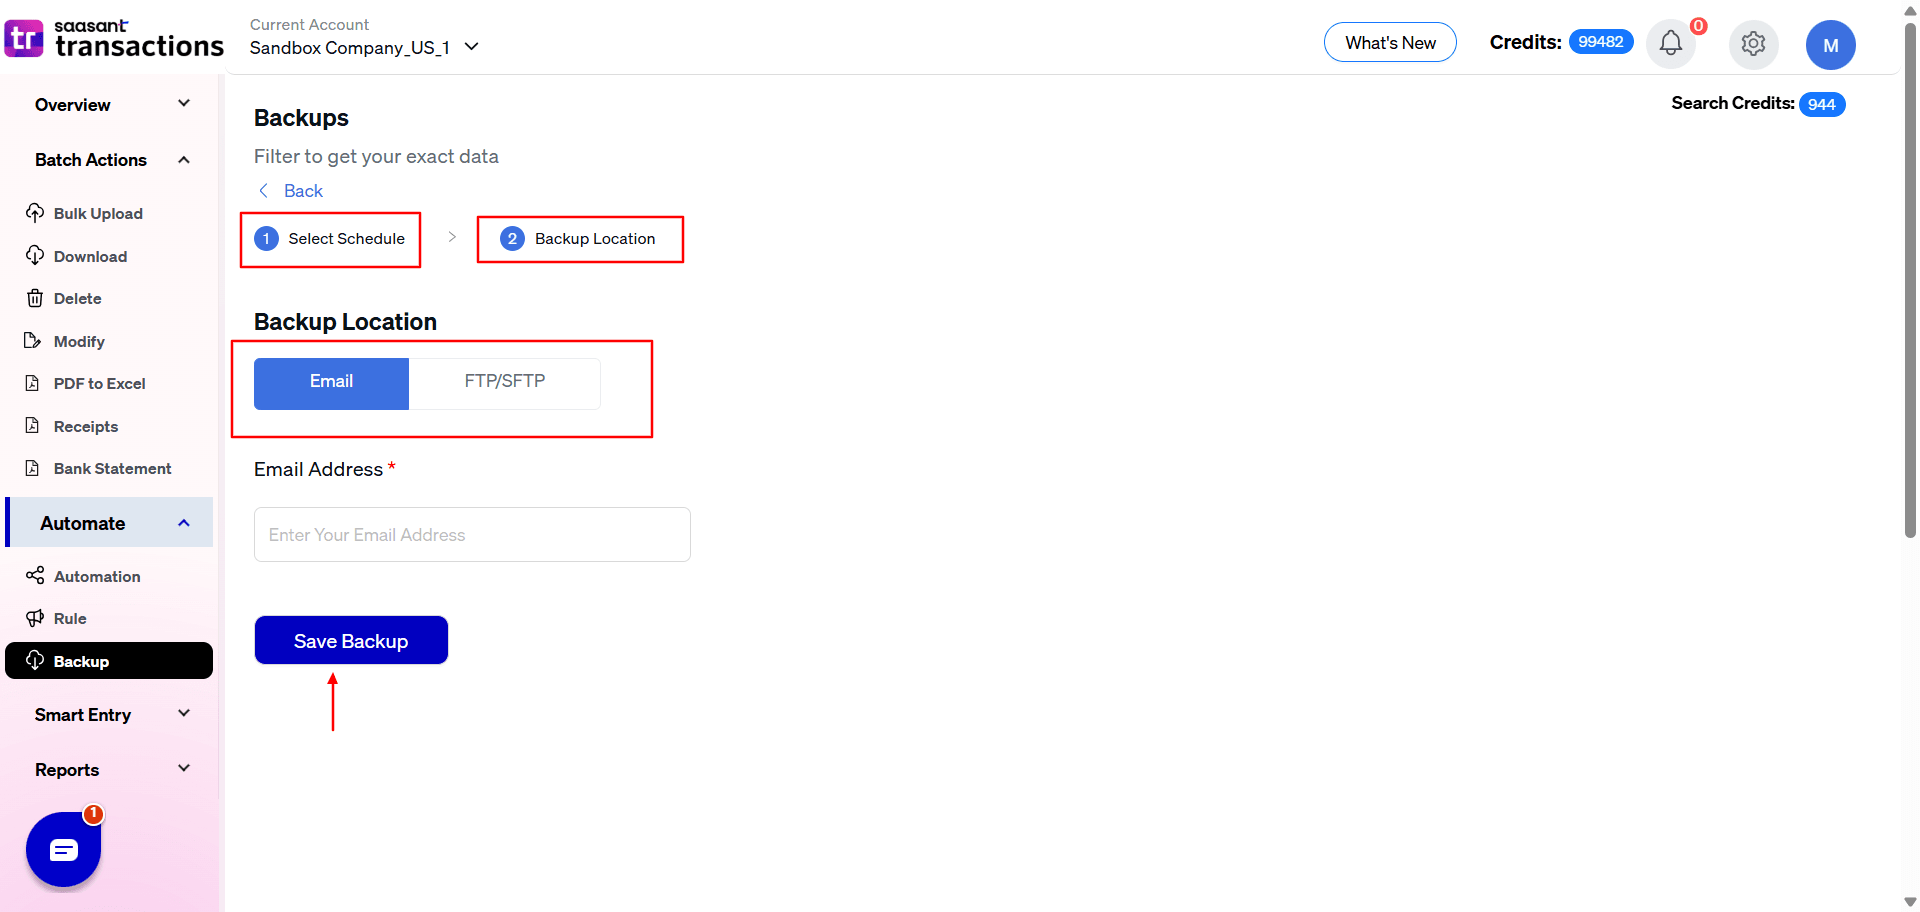The width and height of the screenshot is (1920, 912).
Task: Open the chat support bubble icon
Action: (63, 850)
